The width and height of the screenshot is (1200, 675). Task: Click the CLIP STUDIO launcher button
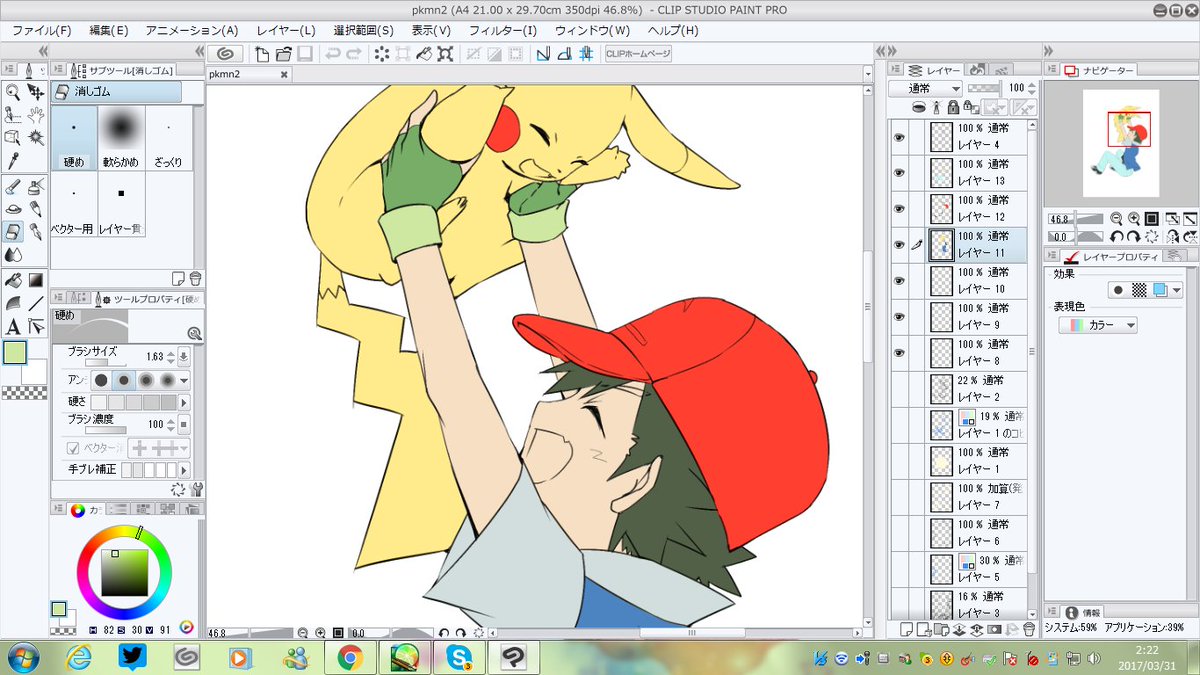click(x=226, y=54)
